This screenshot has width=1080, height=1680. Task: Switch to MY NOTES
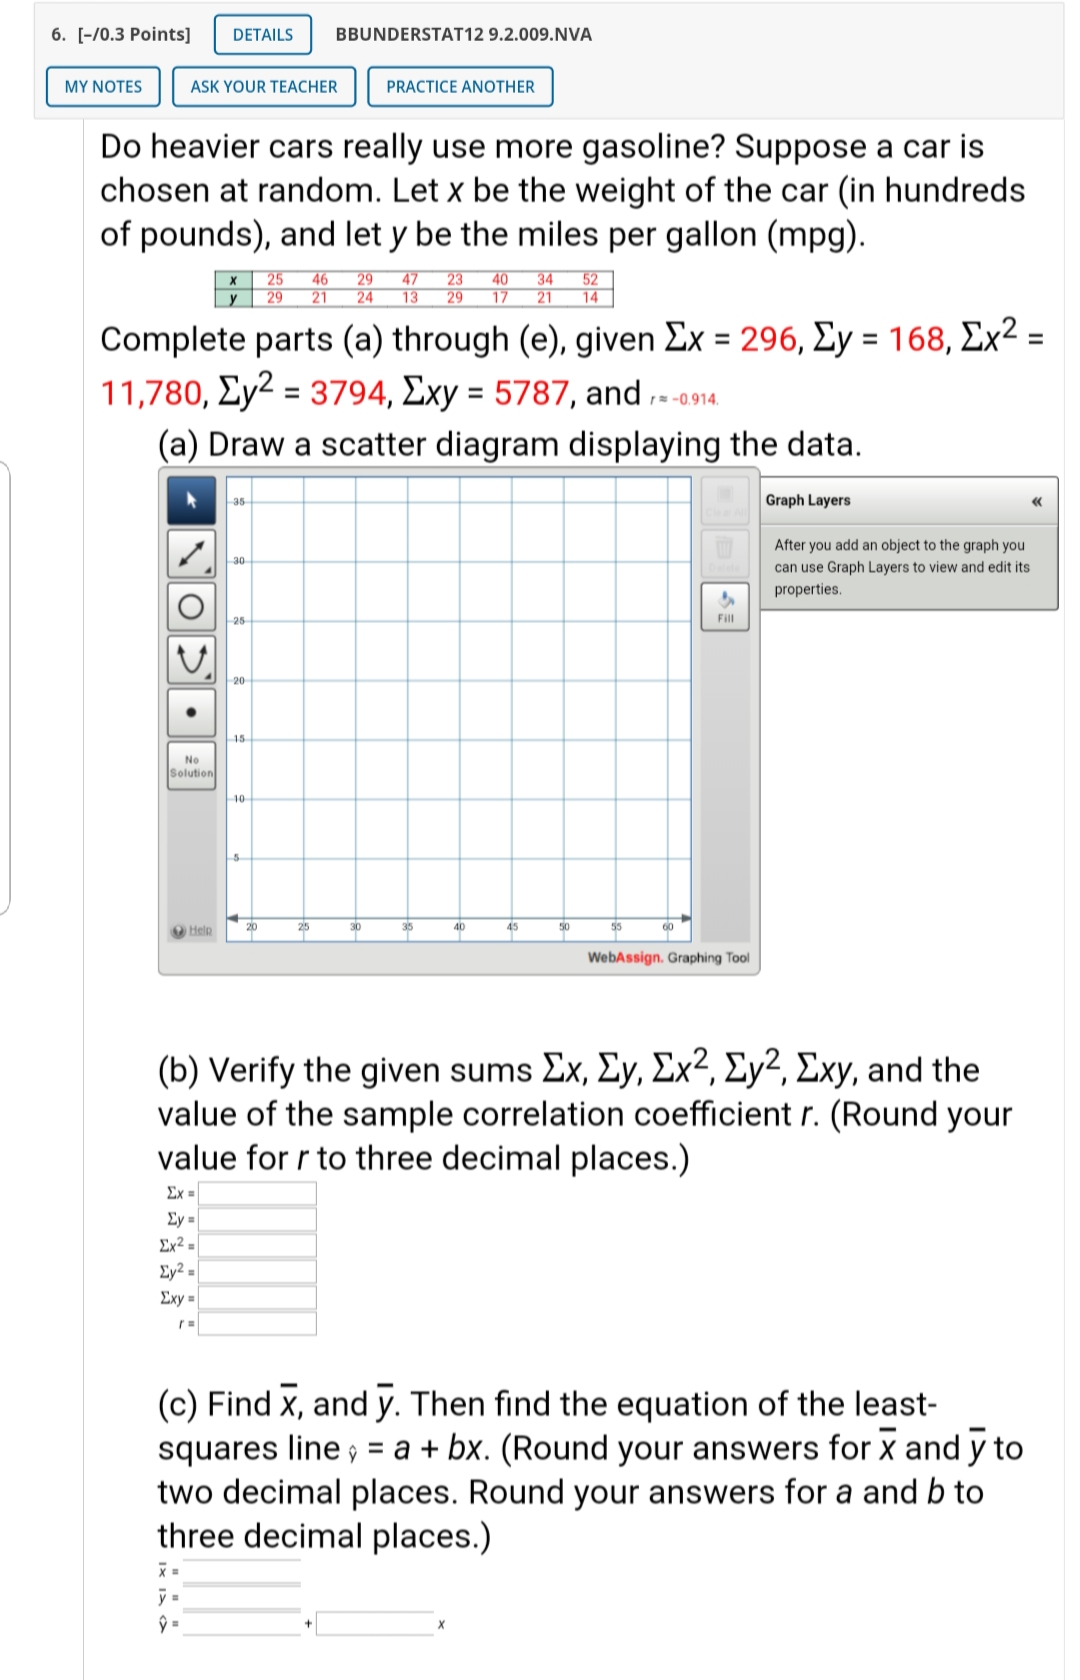(x=103, y=87)
